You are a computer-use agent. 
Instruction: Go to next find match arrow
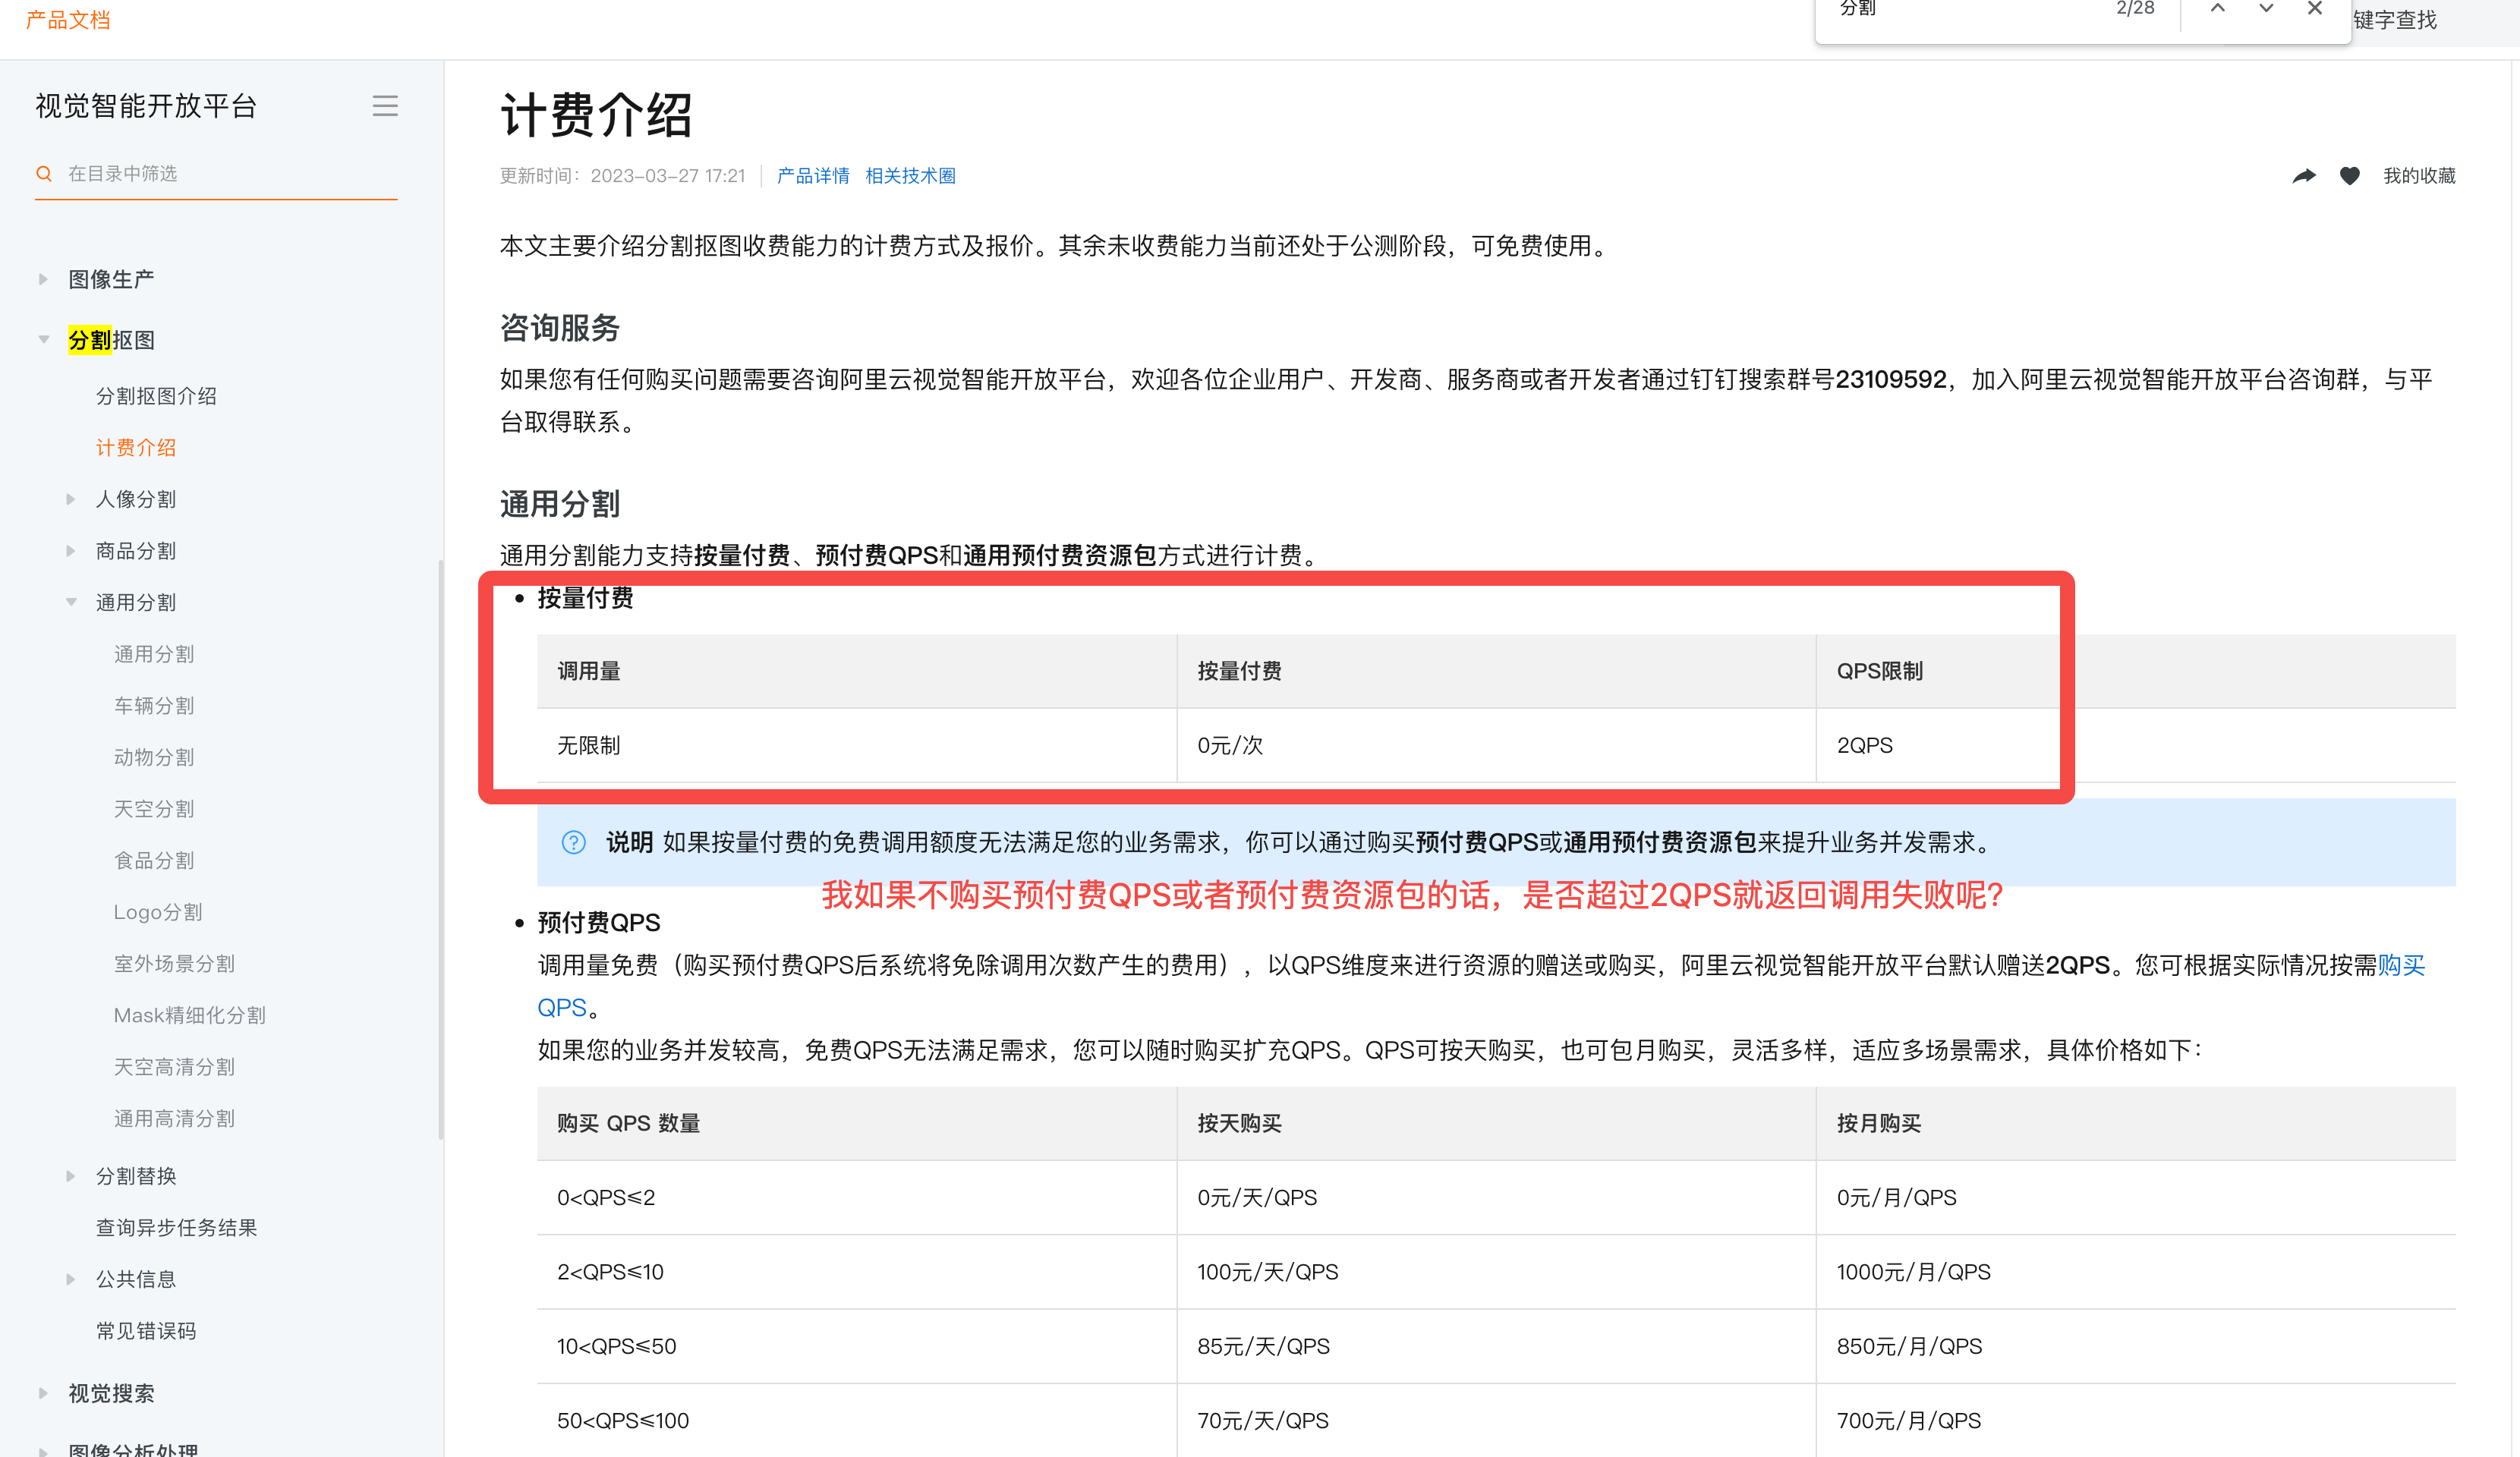[x=2266, y=9]
